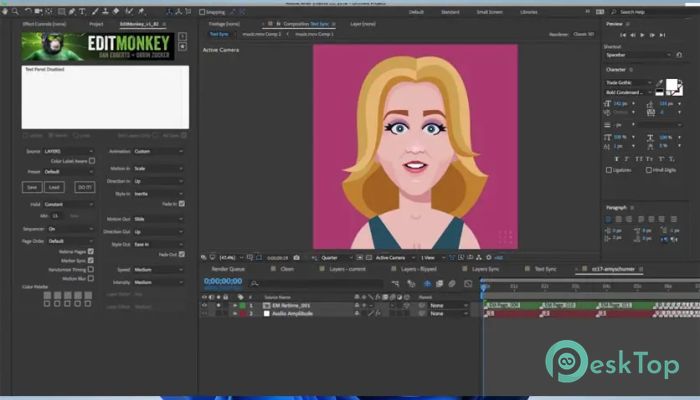Select the Zoom magnifier tool

point(15,12)
